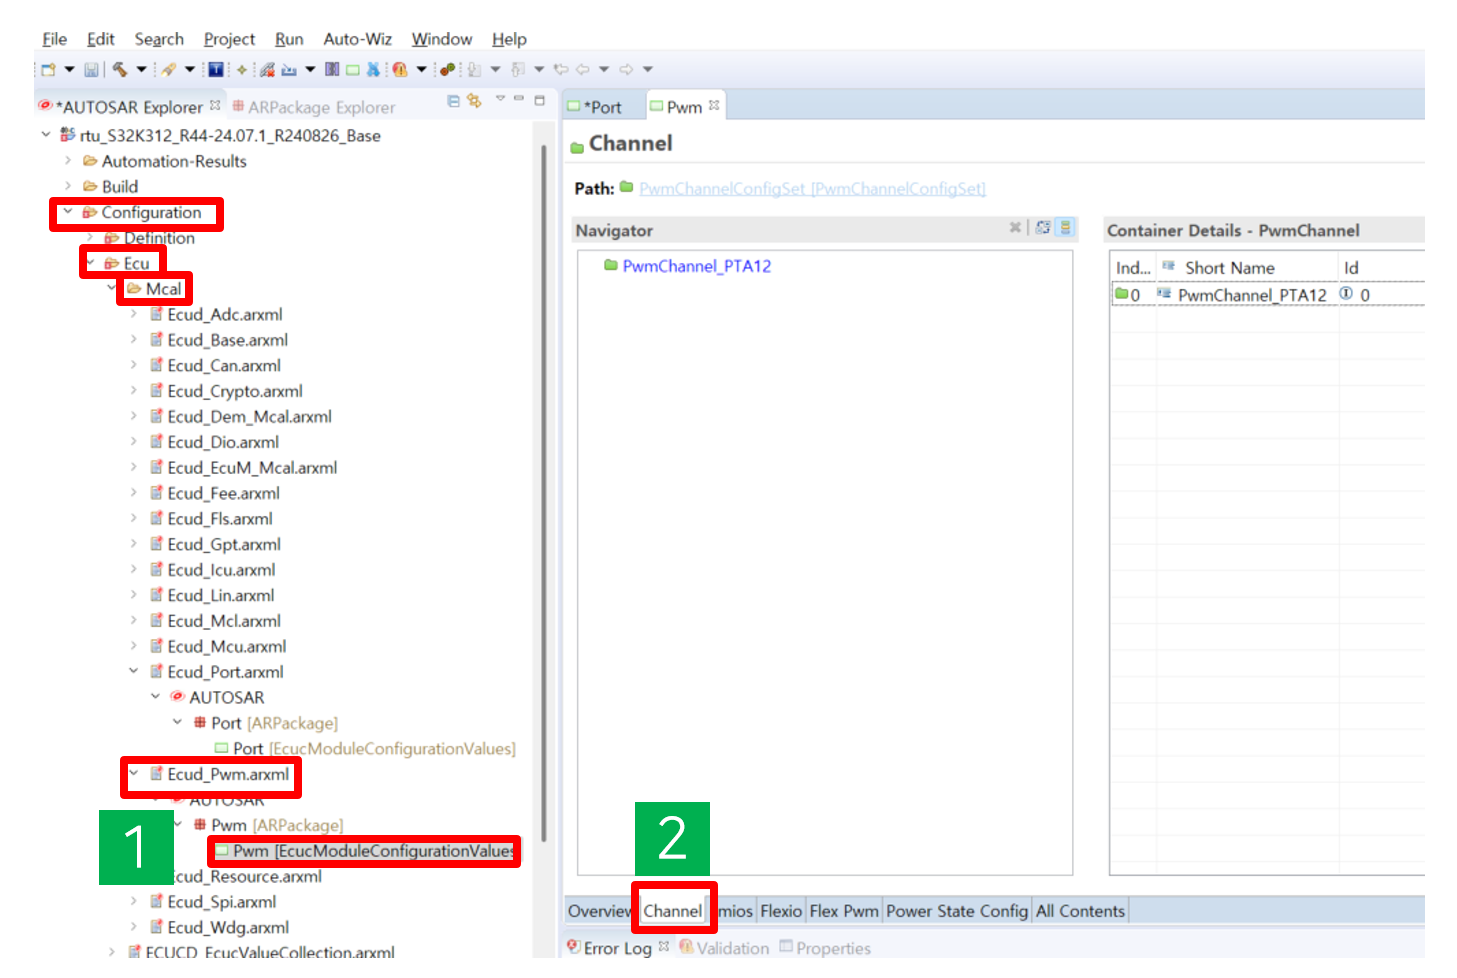Open the hammer build dropdown arrow

point(141,70)
